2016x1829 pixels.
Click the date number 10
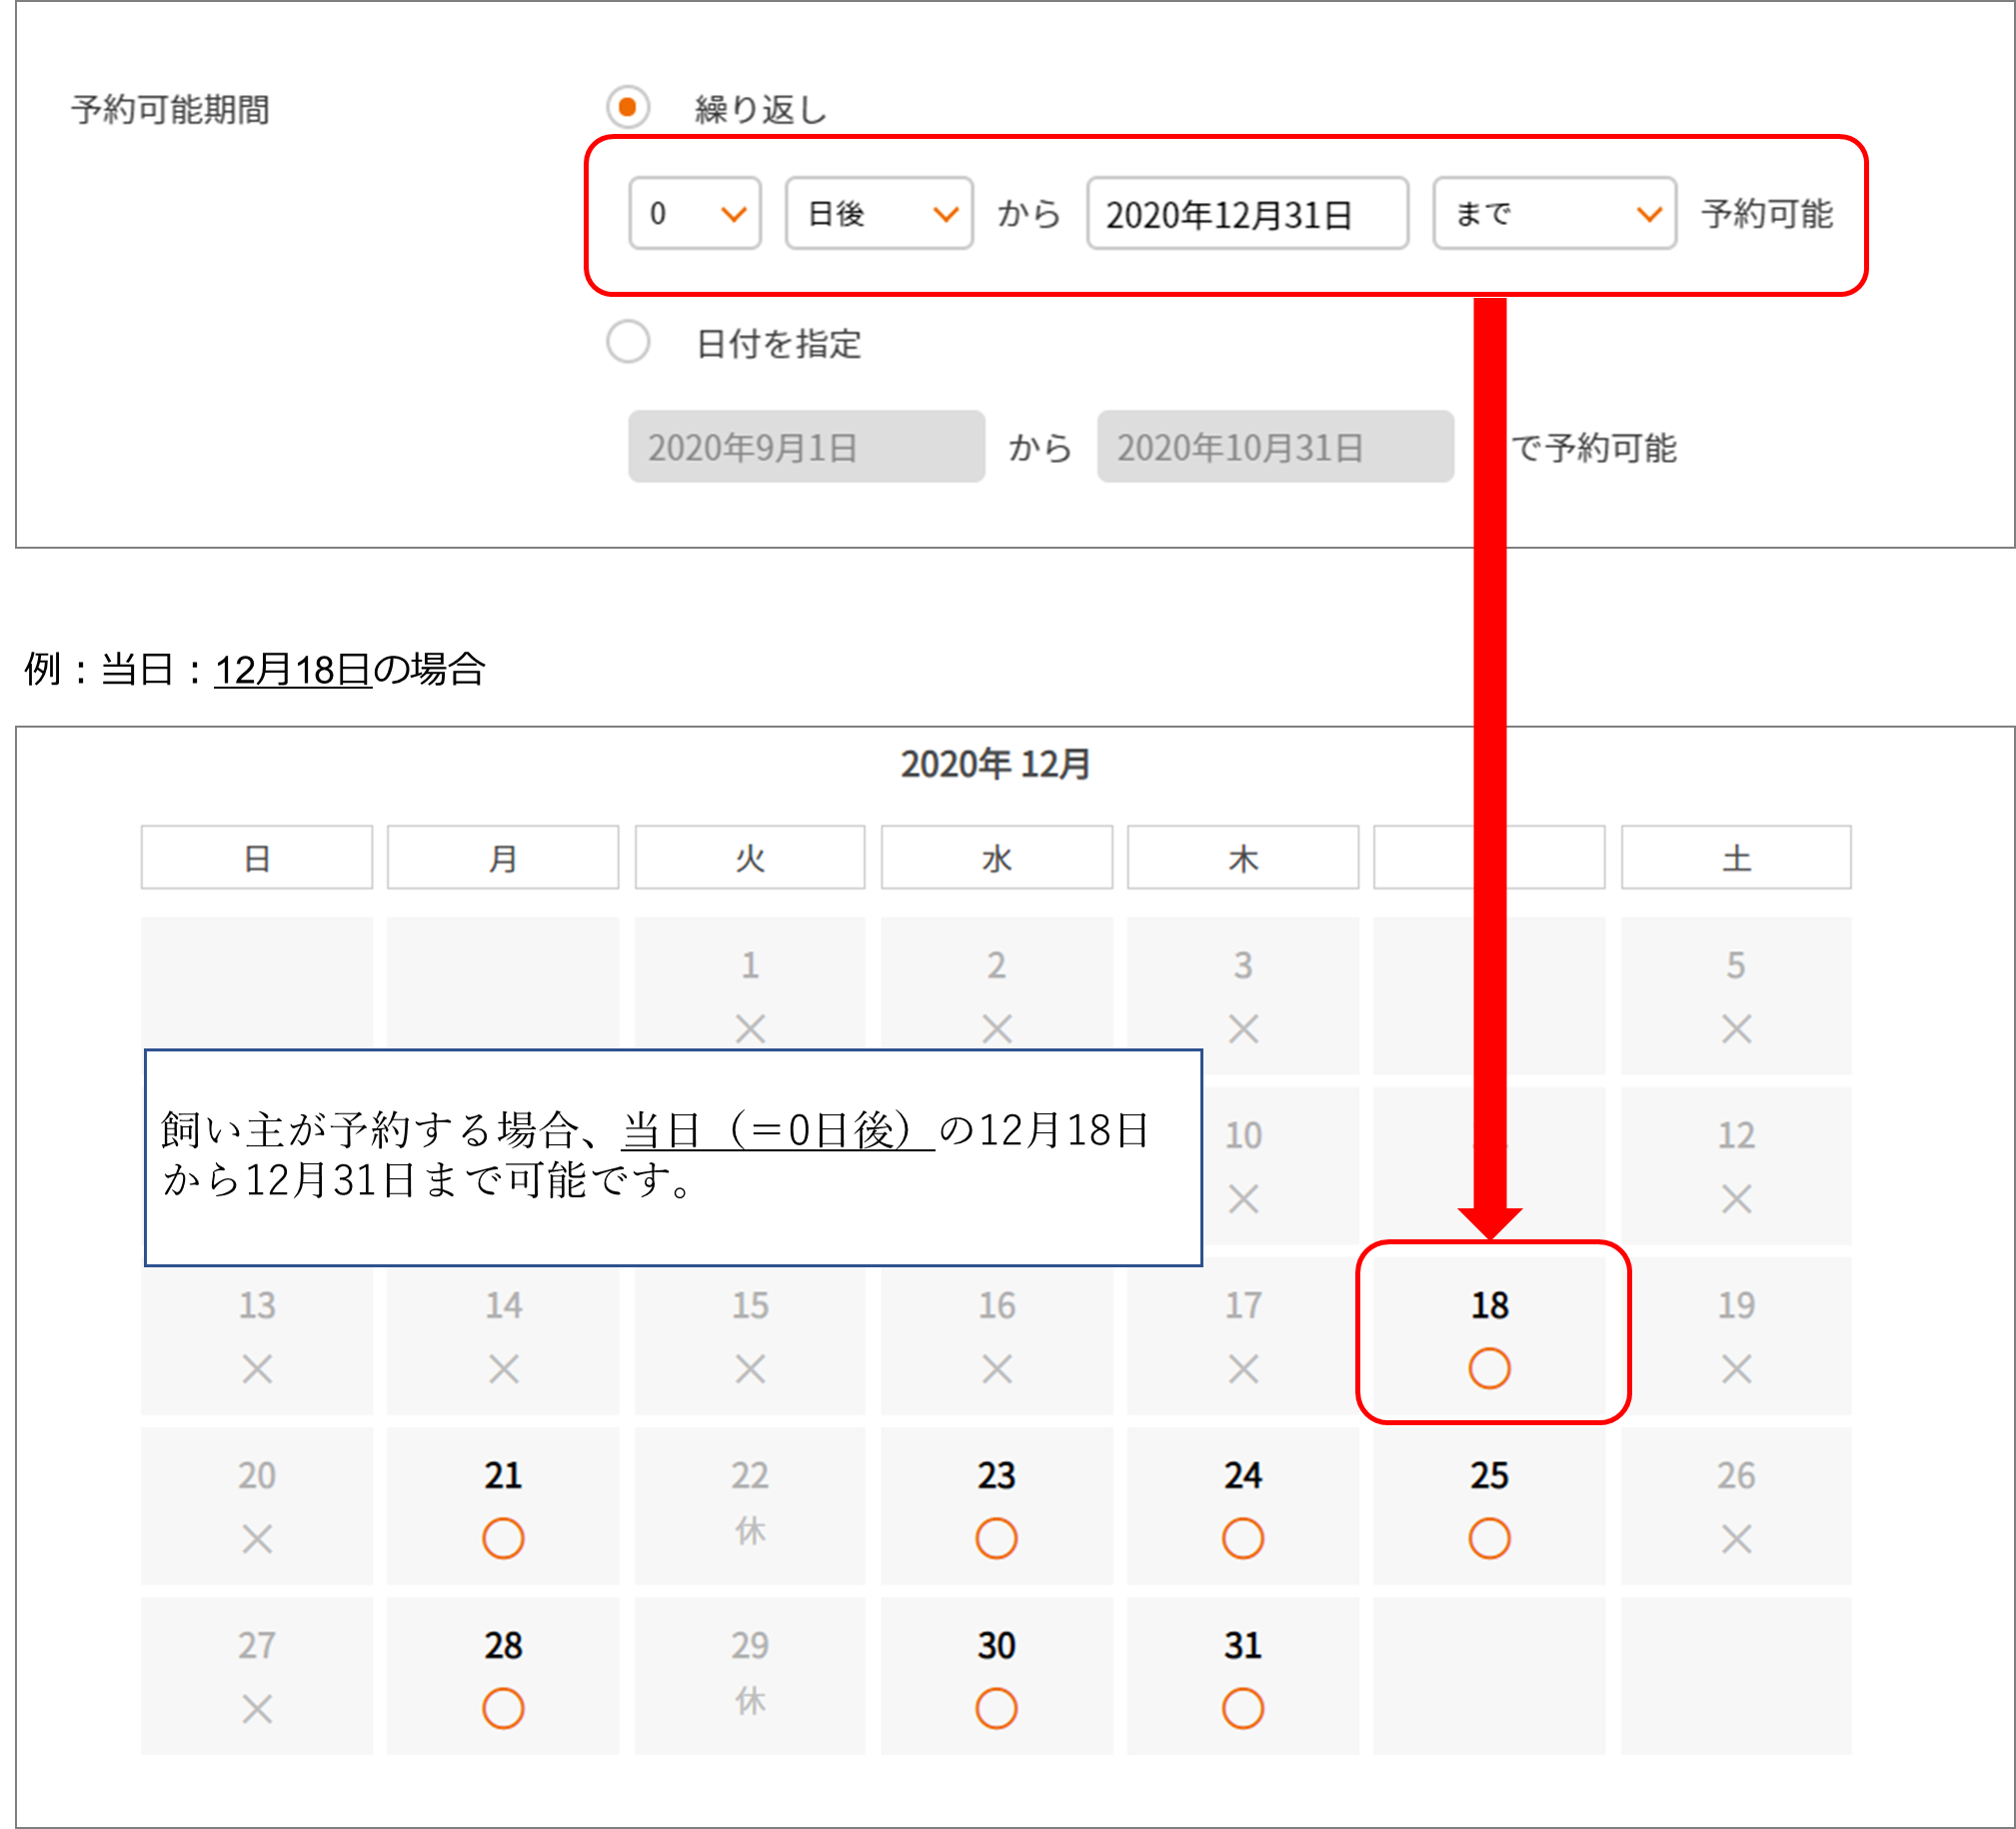1243,1135
